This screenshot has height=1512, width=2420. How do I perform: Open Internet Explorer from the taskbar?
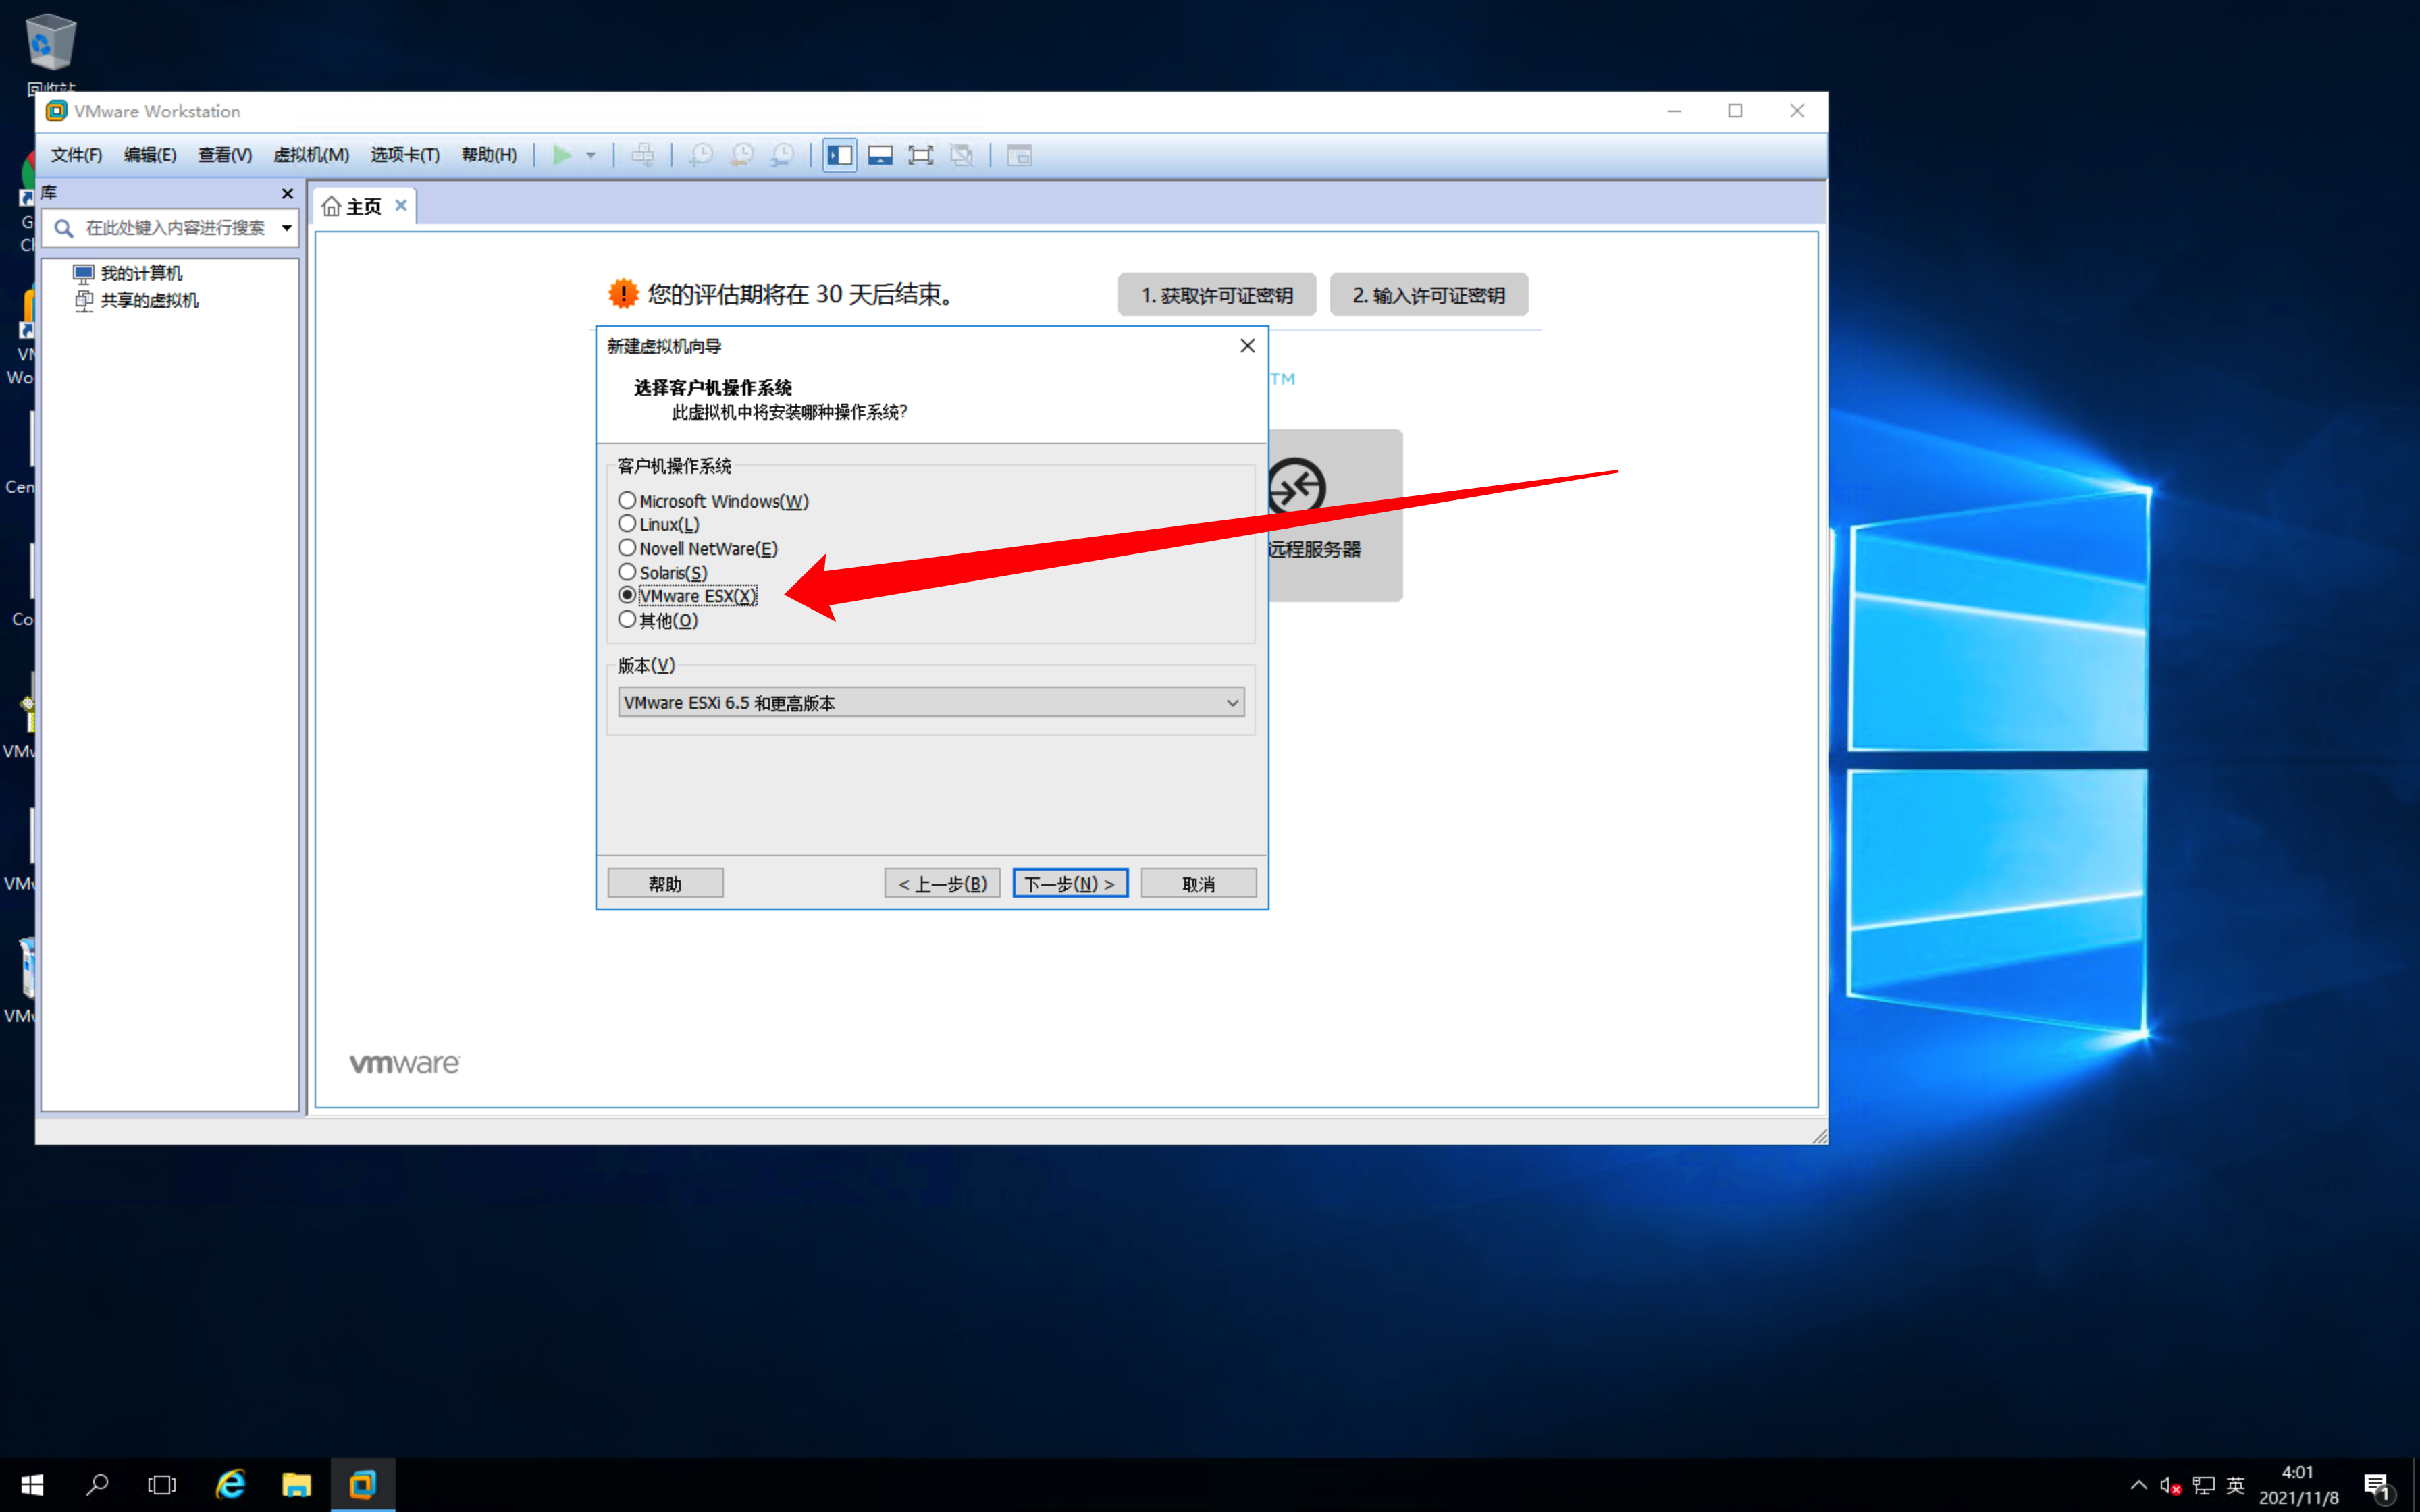coord(231,1484)
